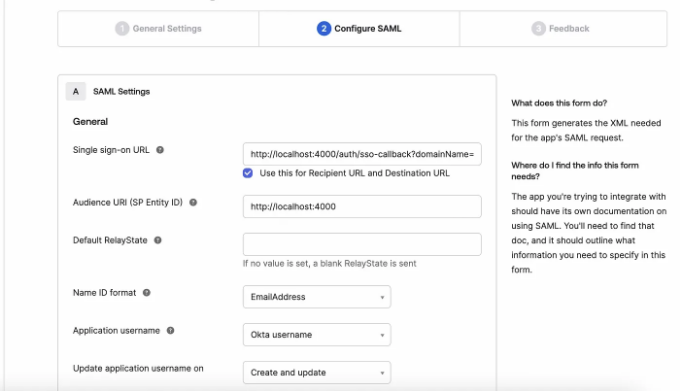Image resolution: width=680 pixels, height=391 pixels.
Task: Click the 'A' section badge
Action: [76, 91]
